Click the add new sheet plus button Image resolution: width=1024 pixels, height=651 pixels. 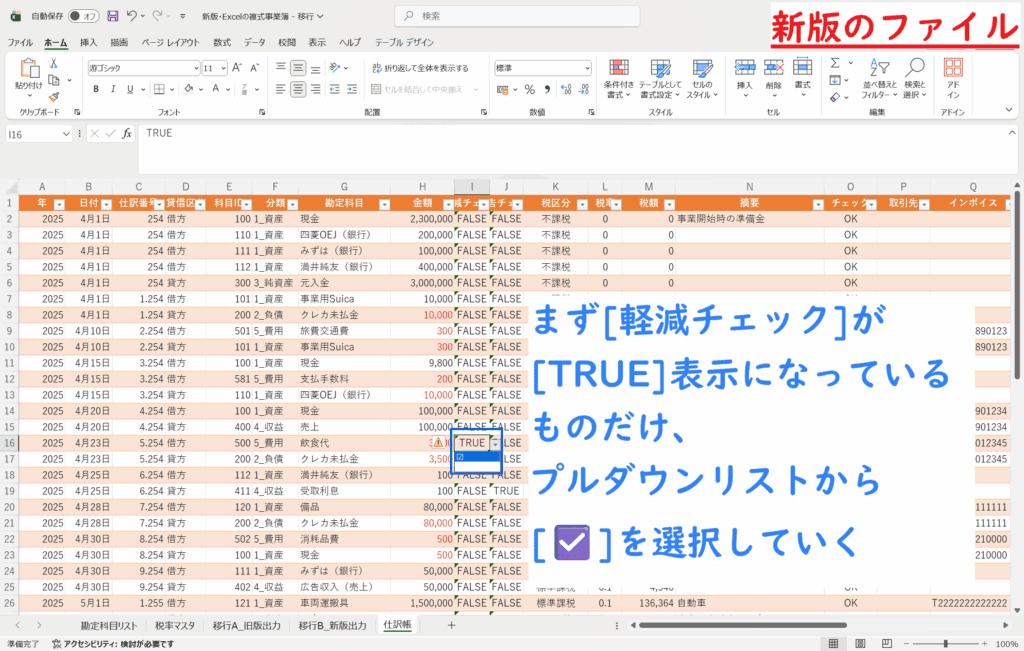tap(451, 625)
